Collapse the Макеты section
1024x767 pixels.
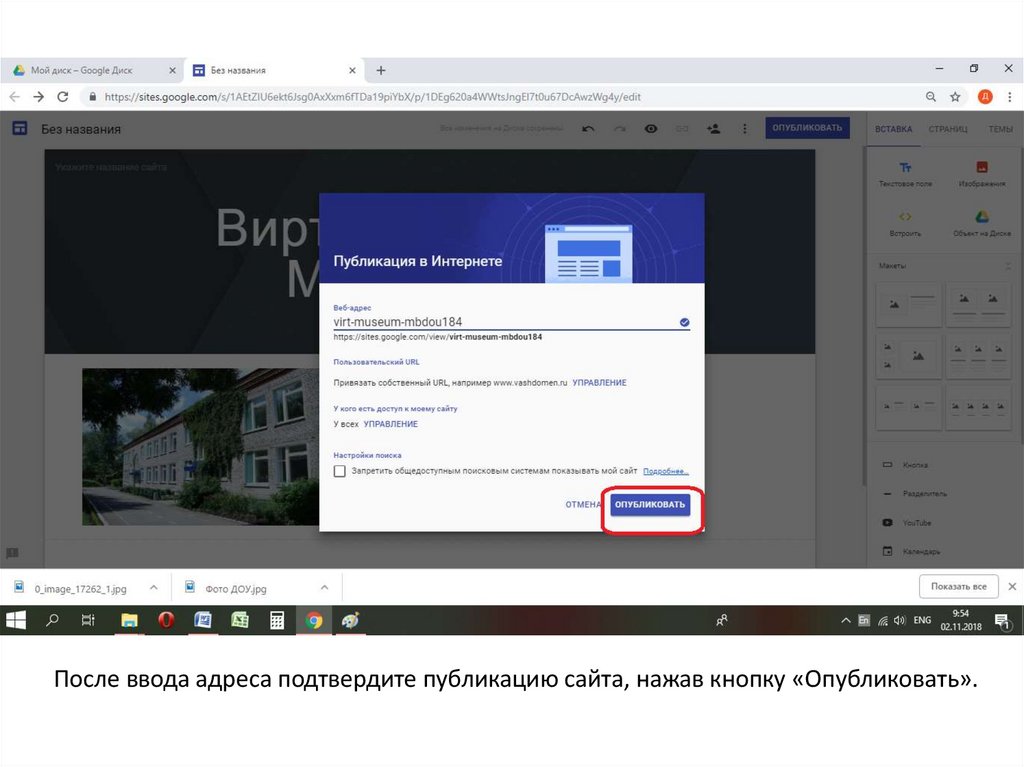point(1008,266)
